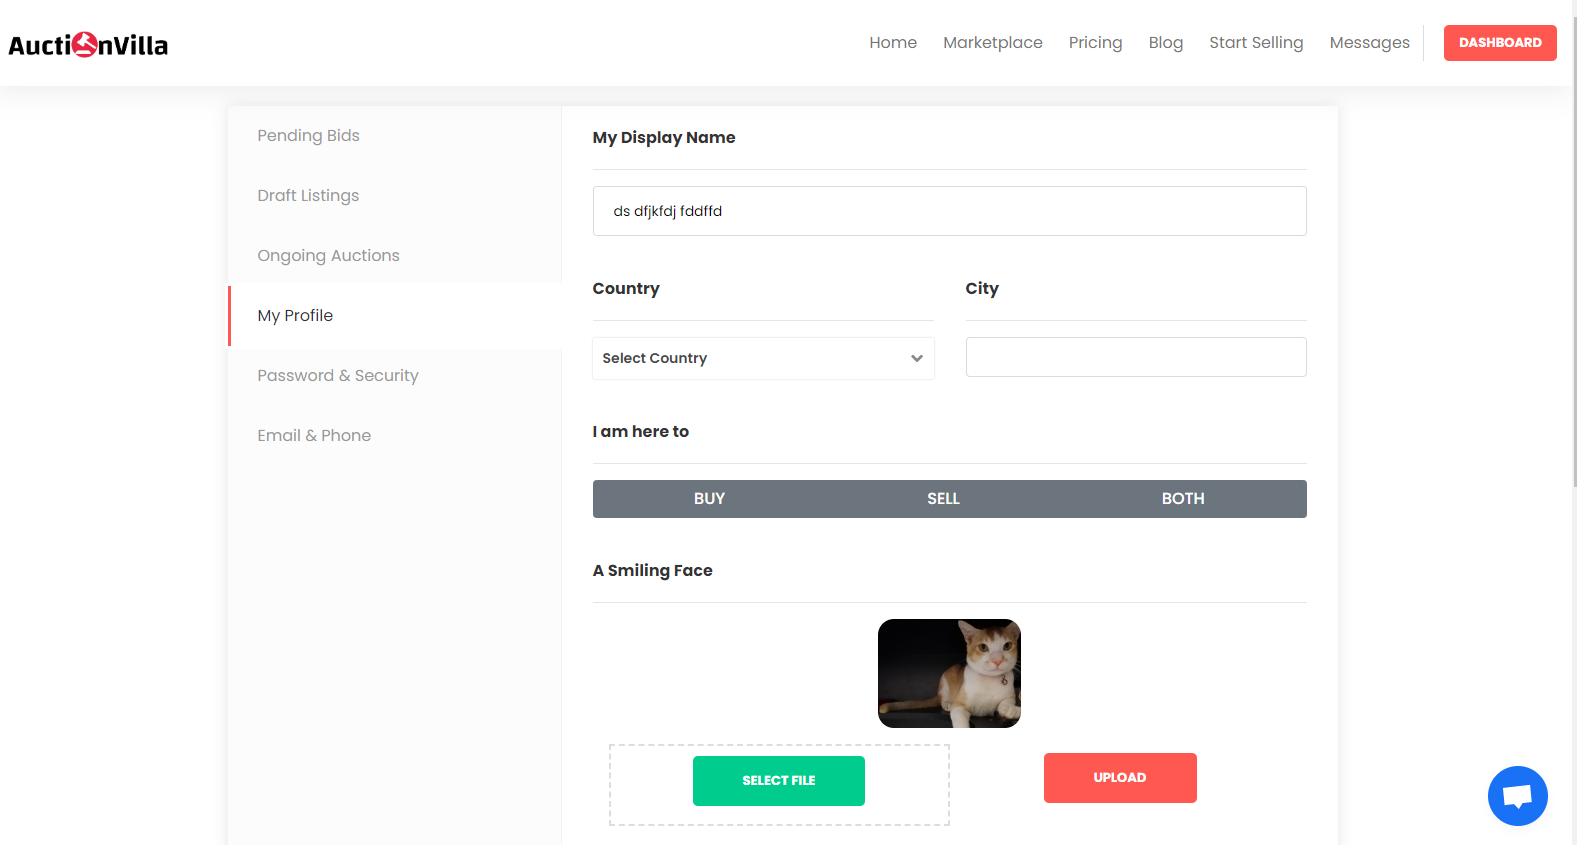Open the Select Country dropdown
Image resolution: width=1577 pixels, height=845 pixels.
[x=763, y=358]
